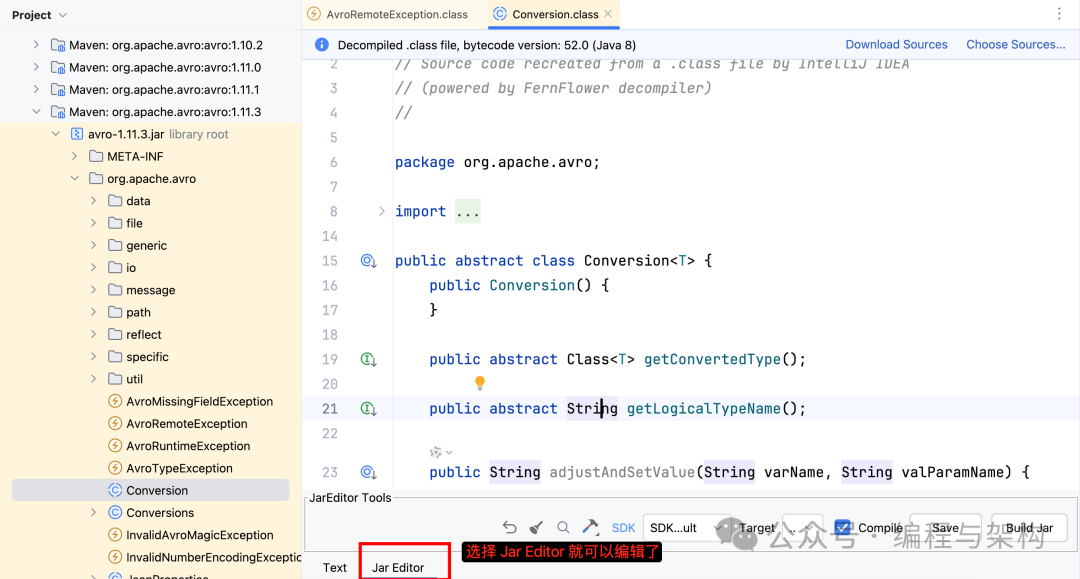Click the implemented-method gutter icon on line 19
1080x579 pixels.
coord(368,359)
